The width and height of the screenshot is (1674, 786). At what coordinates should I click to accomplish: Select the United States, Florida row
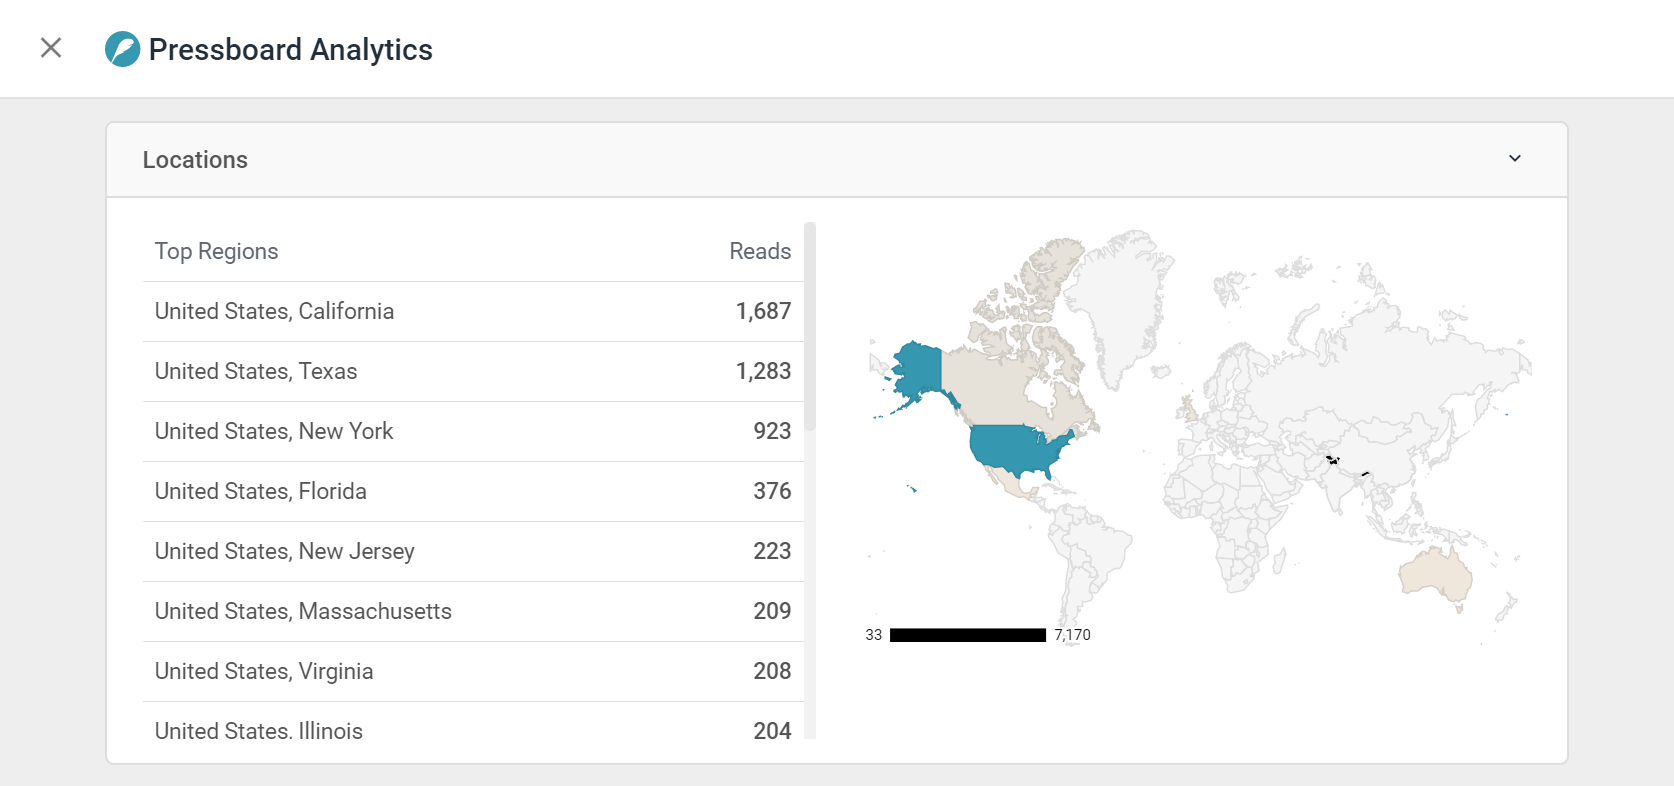[473, 492]
